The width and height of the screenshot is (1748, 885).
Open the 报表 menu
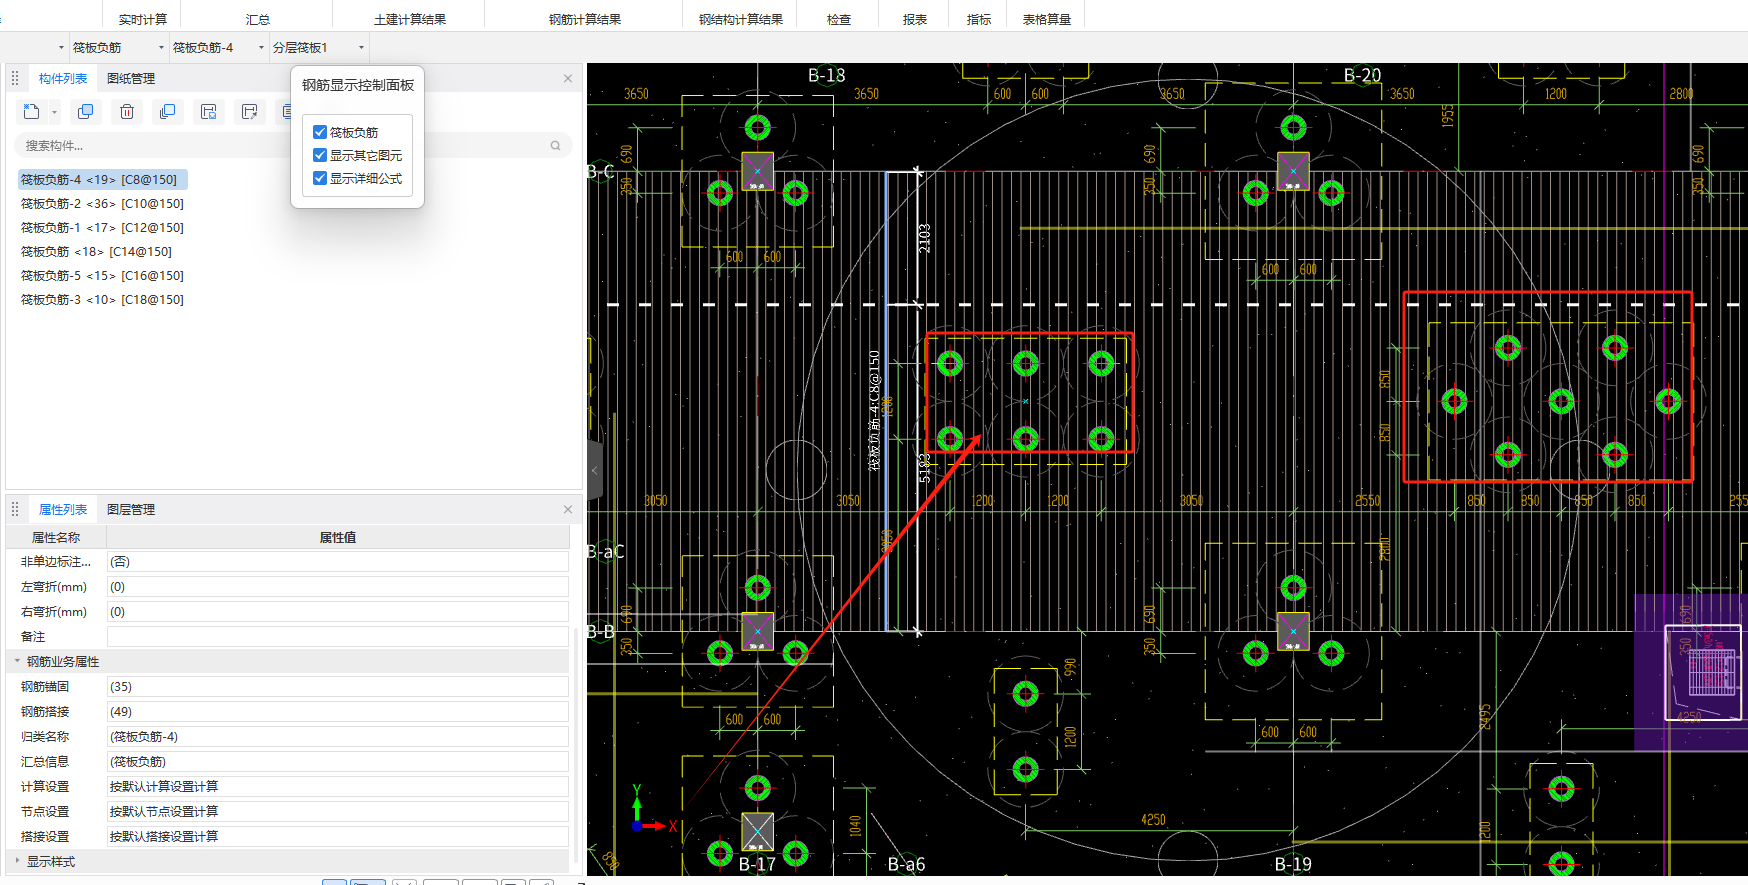pos(914,19)
